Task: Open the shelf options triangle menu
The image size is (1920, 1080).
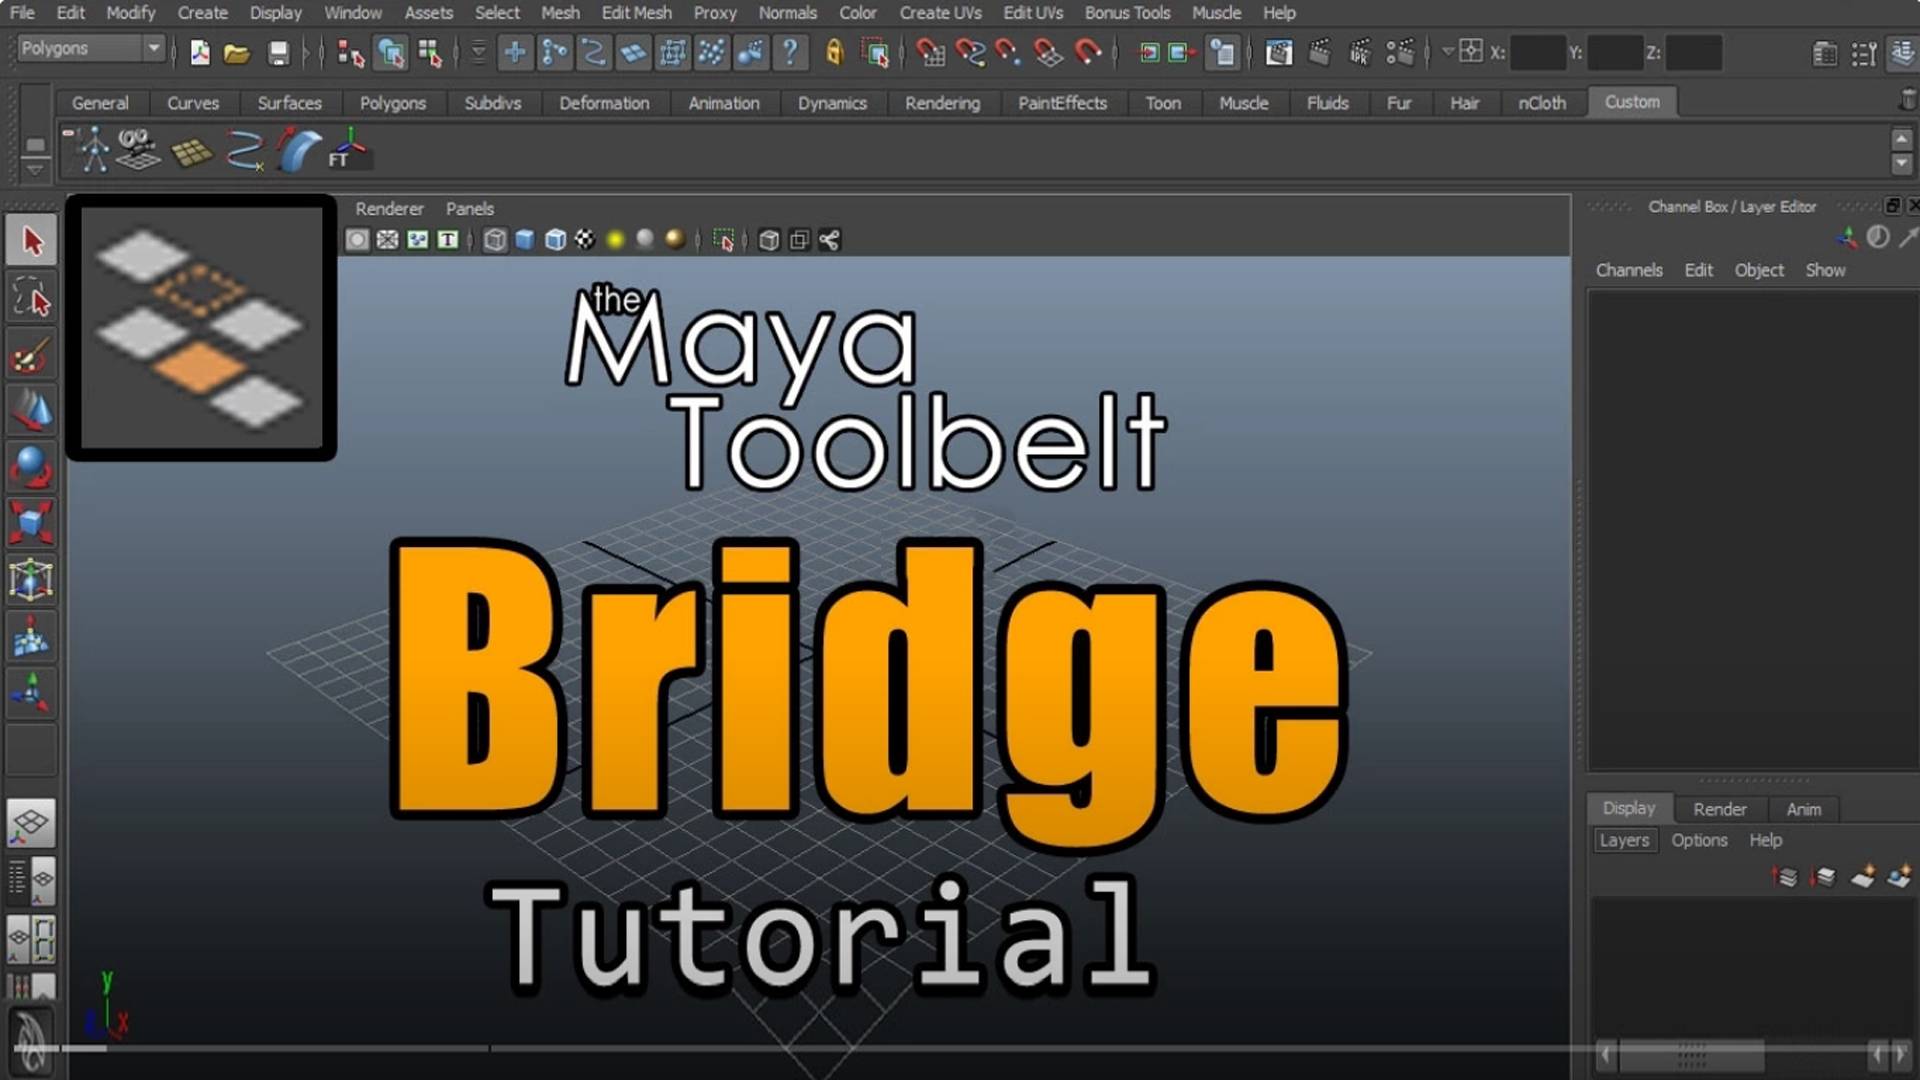Action: click(35, 170)
